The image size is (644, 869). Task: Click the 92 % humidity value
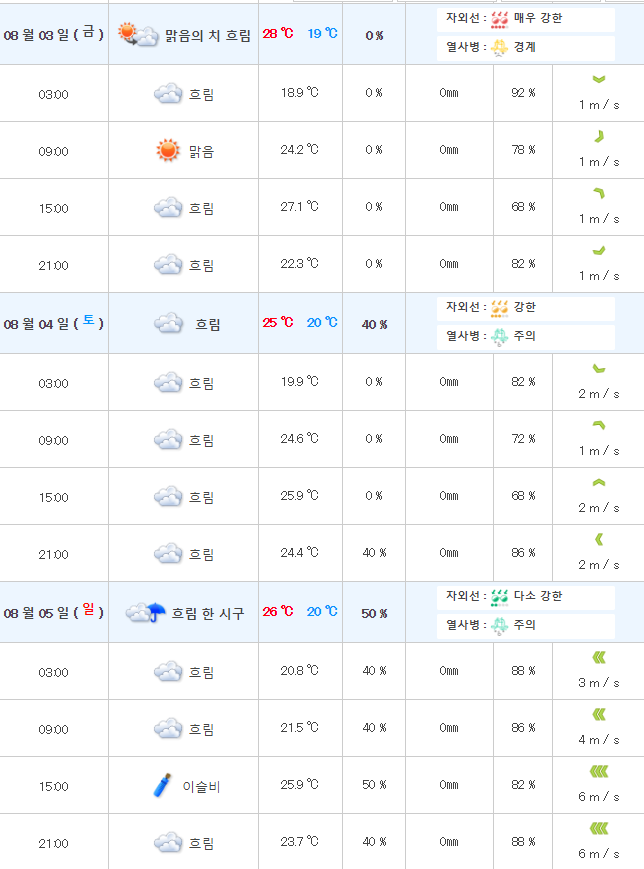[x=524, y=93]
